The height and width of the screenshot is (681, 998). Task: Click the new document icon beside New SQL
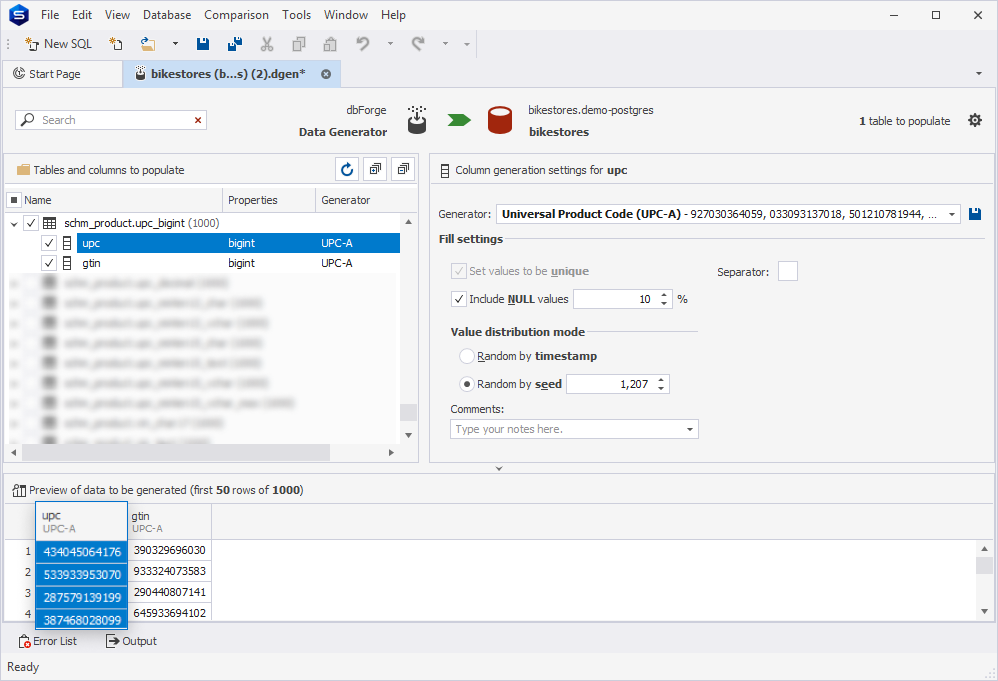(116, 44)
